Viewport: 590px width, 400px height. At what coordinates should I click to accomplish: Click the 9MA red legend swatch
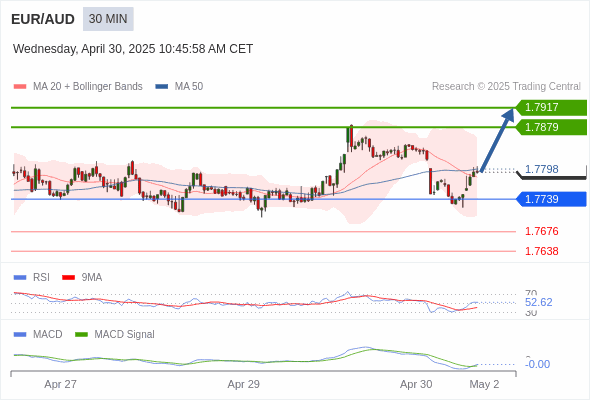pos(68,278)
